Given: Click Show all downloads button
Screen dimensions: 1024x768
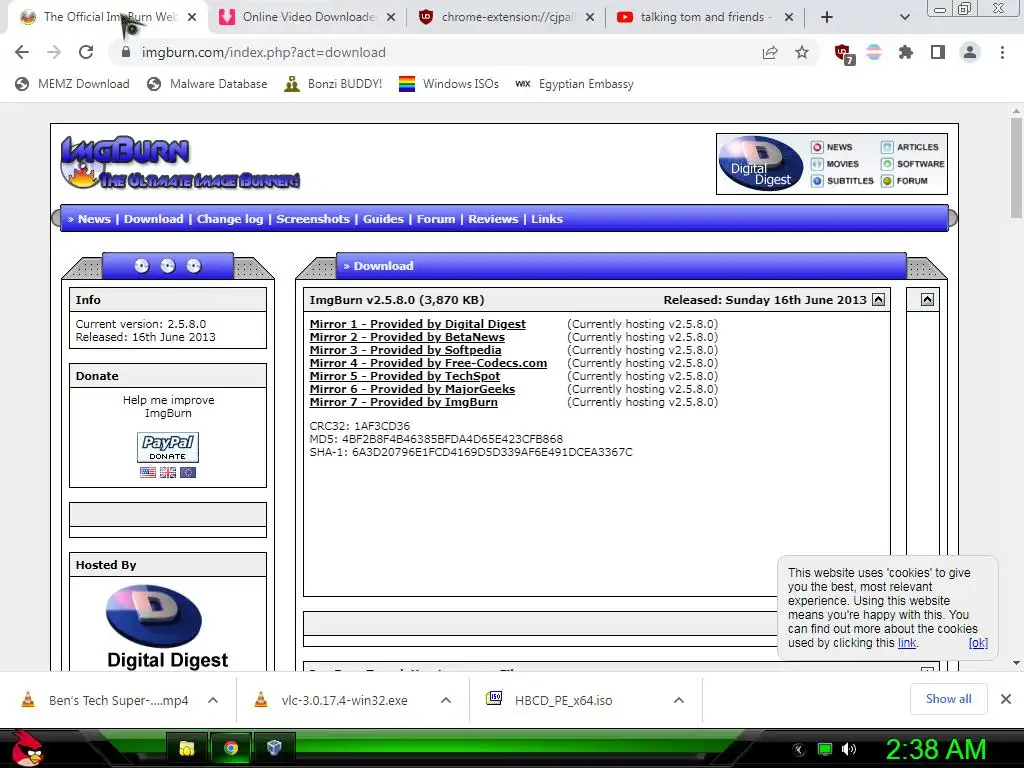Looking at the screenshot, I should (x=948, y=699).
